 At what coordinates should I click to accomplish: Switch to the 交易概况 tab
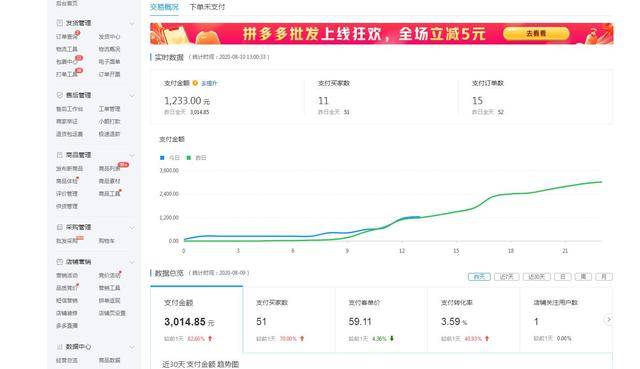(164, 7)
